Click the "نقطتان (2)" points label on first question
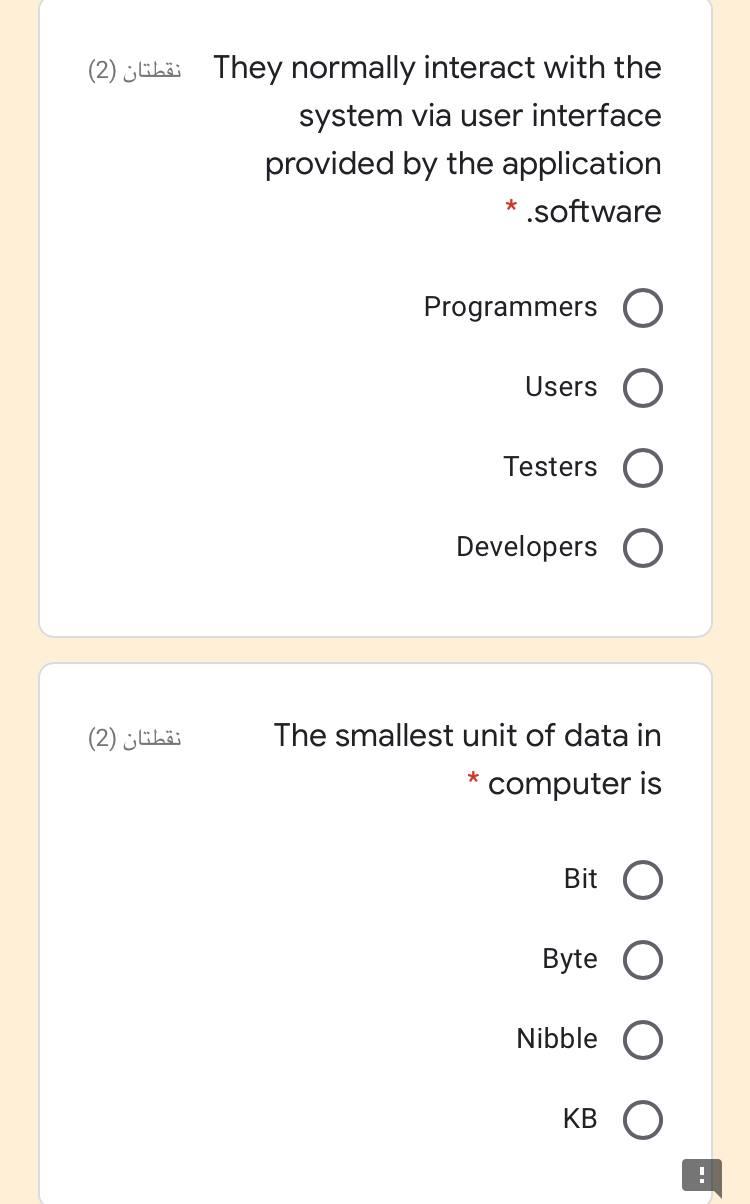The image size is (750, 1204). 134,71
